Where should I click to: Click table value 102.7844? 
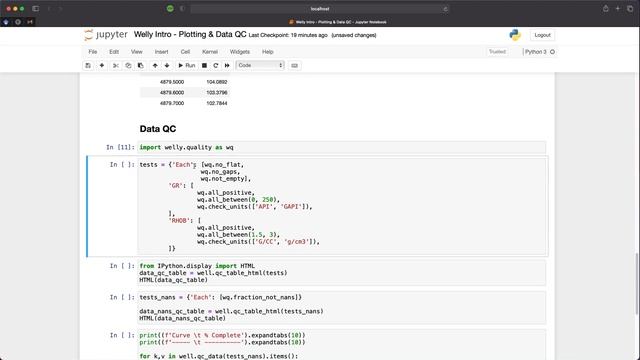click(x=217, y=103)
